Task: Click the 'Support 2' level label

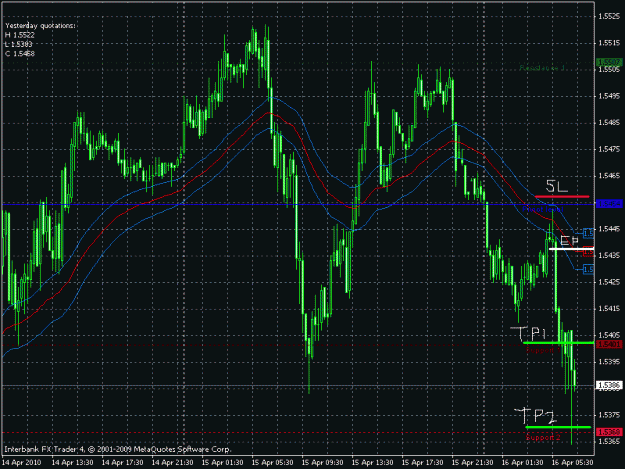Action: [x=543, y=438]
